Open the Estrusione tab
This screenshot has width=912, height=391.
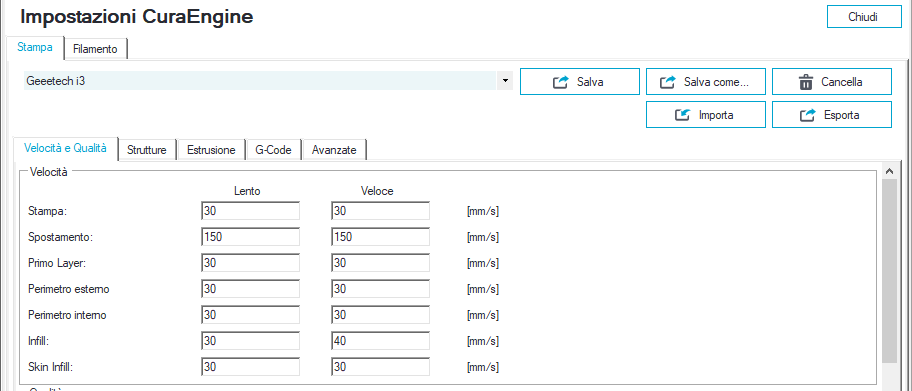point(211,150)
